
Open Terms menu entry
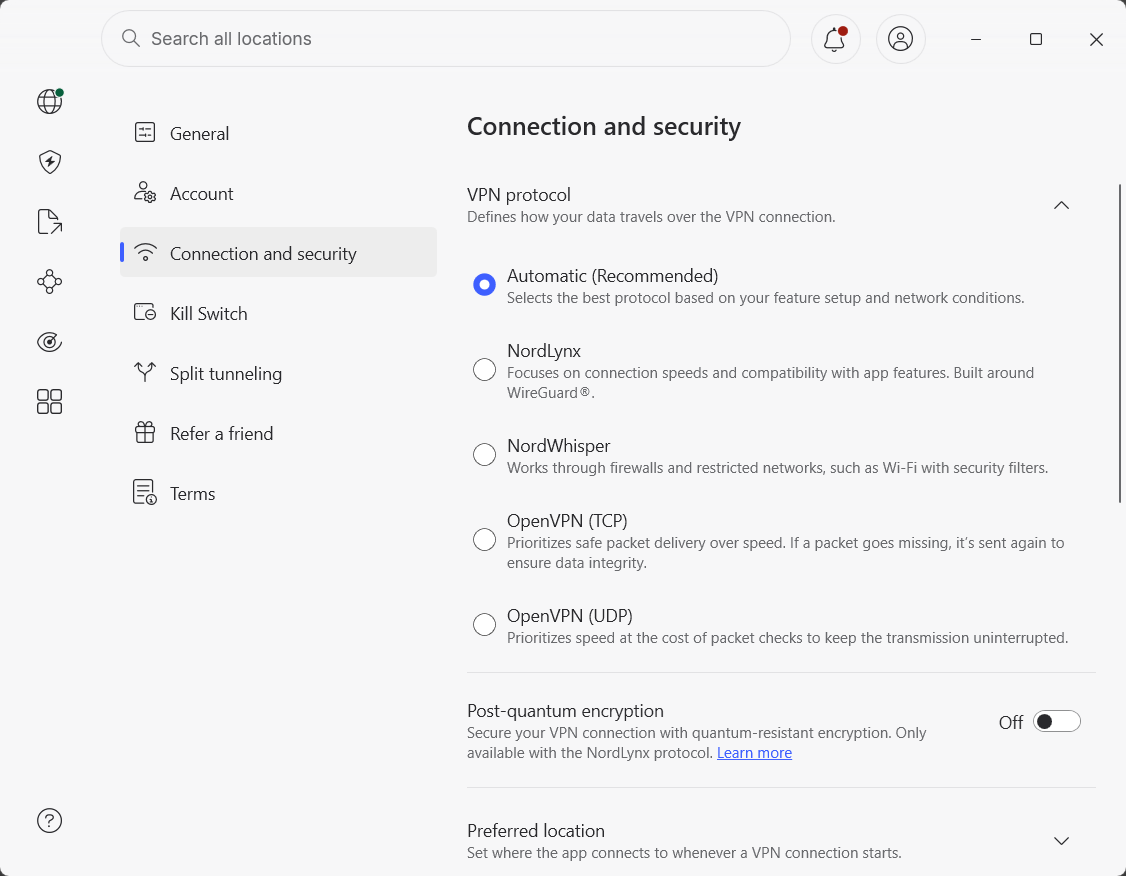(278, 493)
